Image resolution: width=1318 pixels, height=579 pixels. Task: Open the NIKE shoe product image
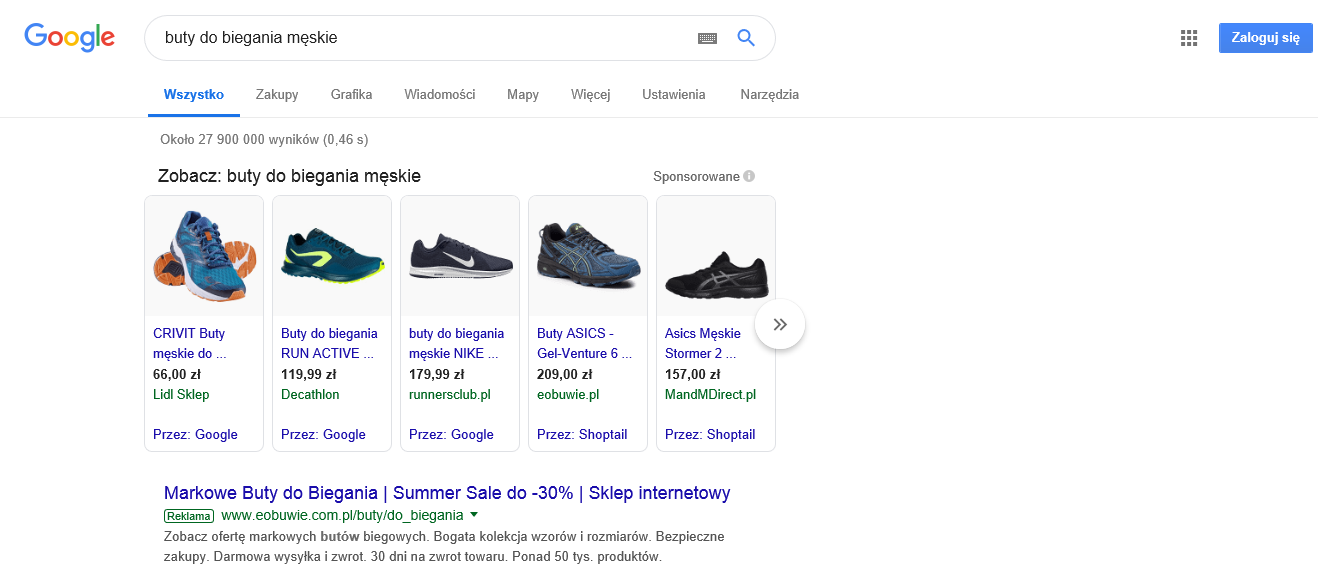pos(459,255)
